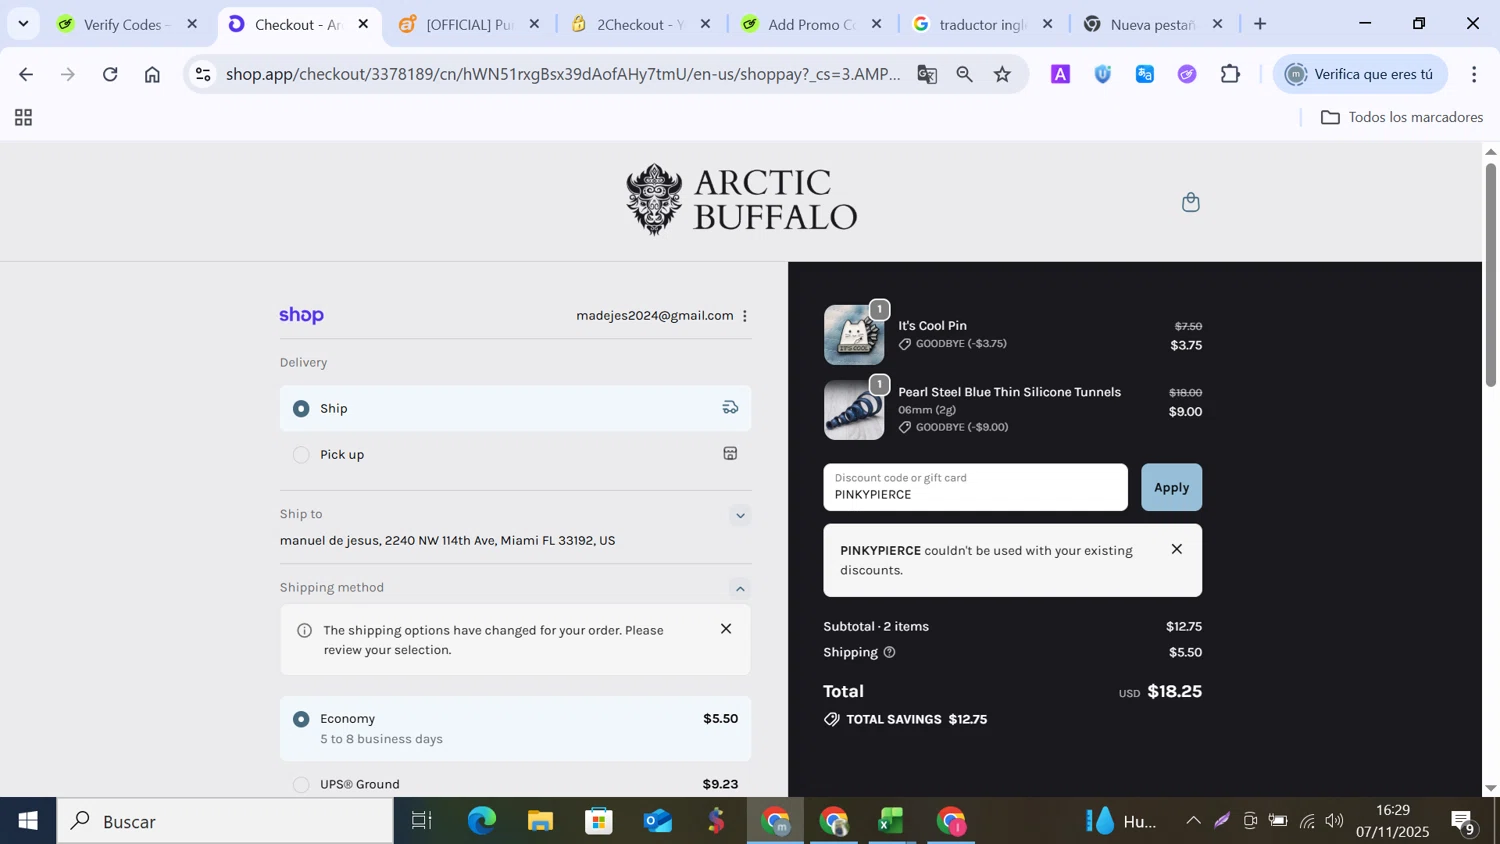Select the Ship delivery option

[x=515, y=408]
